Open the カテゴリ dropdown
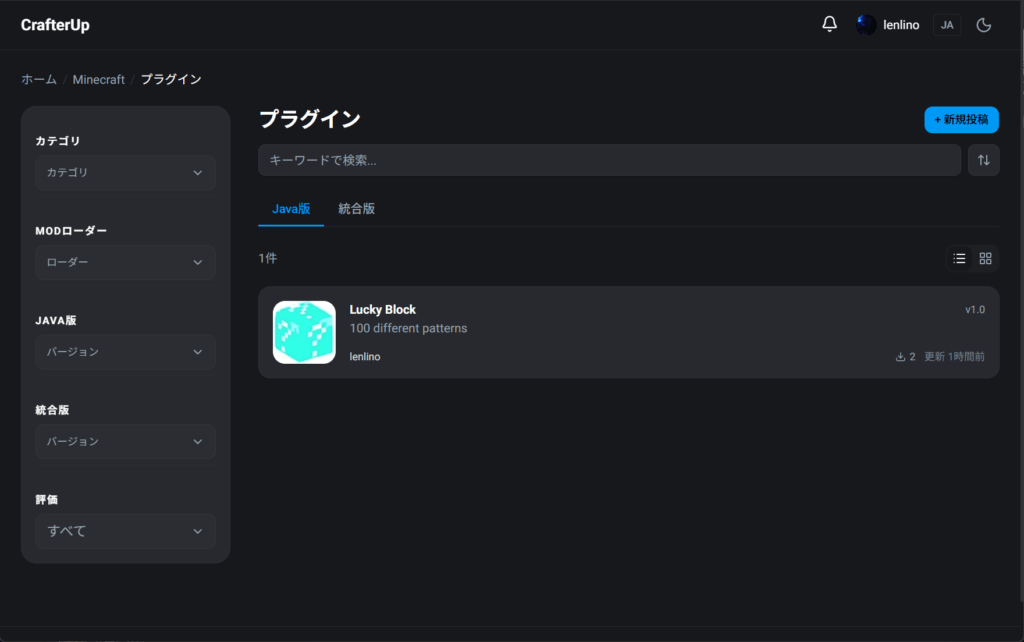The width and height of the screenshot is (1024, 642). click(x=125, y=172)
